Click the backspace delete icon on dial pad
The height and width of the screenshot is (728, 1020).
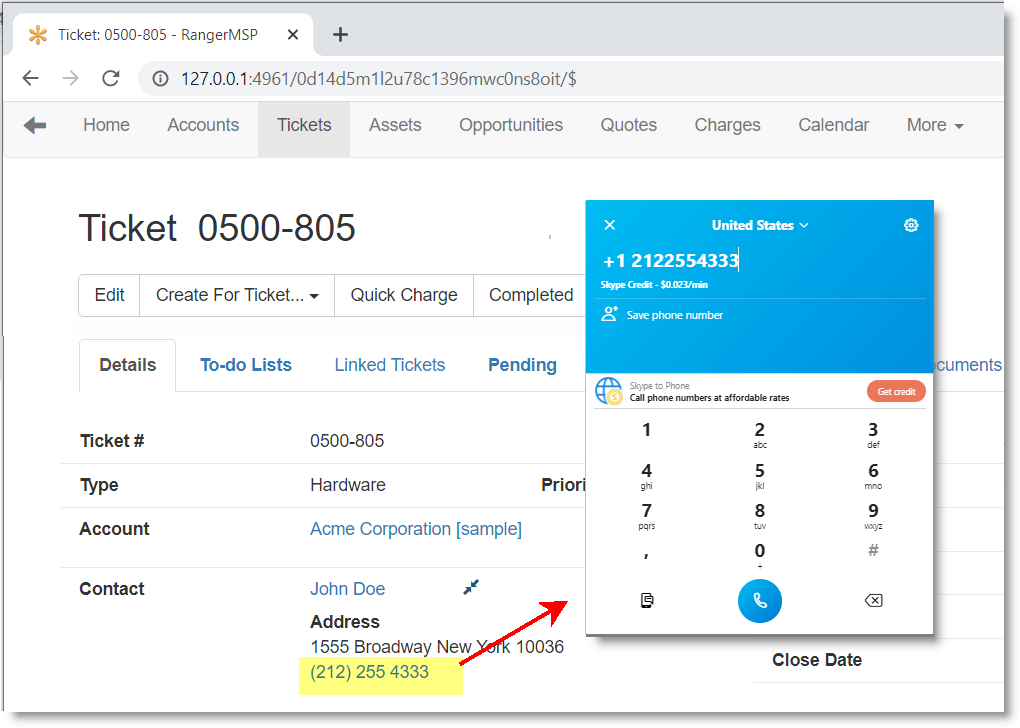[872, 600]
